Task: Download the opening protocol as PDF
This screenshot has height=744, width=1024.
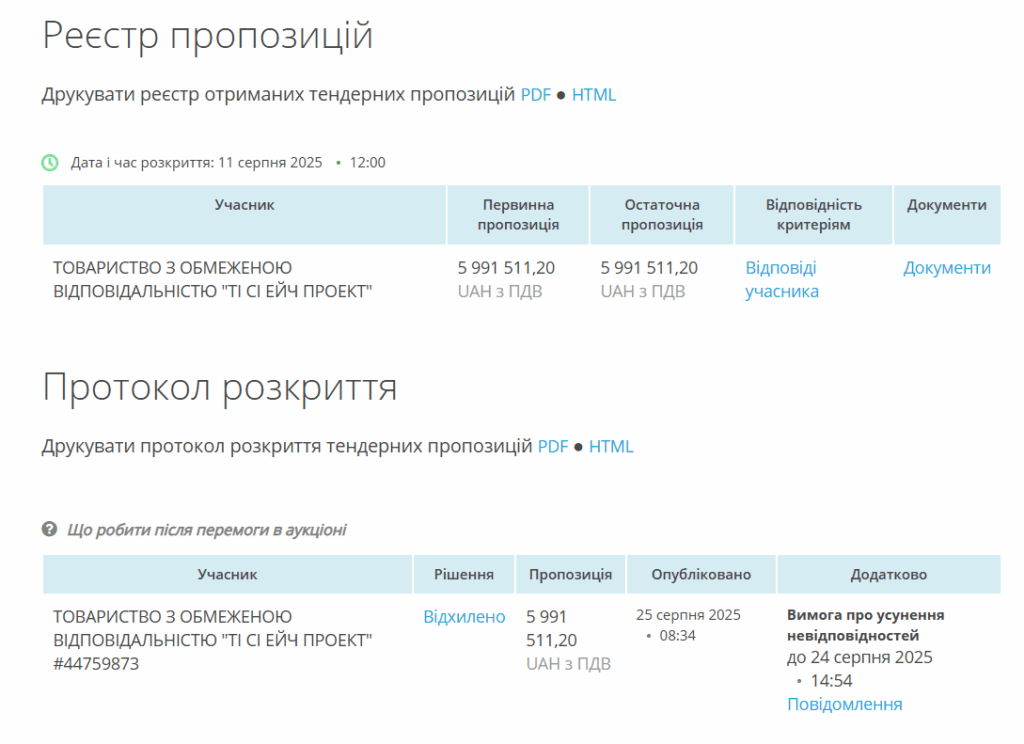Action: coord(553,446)
